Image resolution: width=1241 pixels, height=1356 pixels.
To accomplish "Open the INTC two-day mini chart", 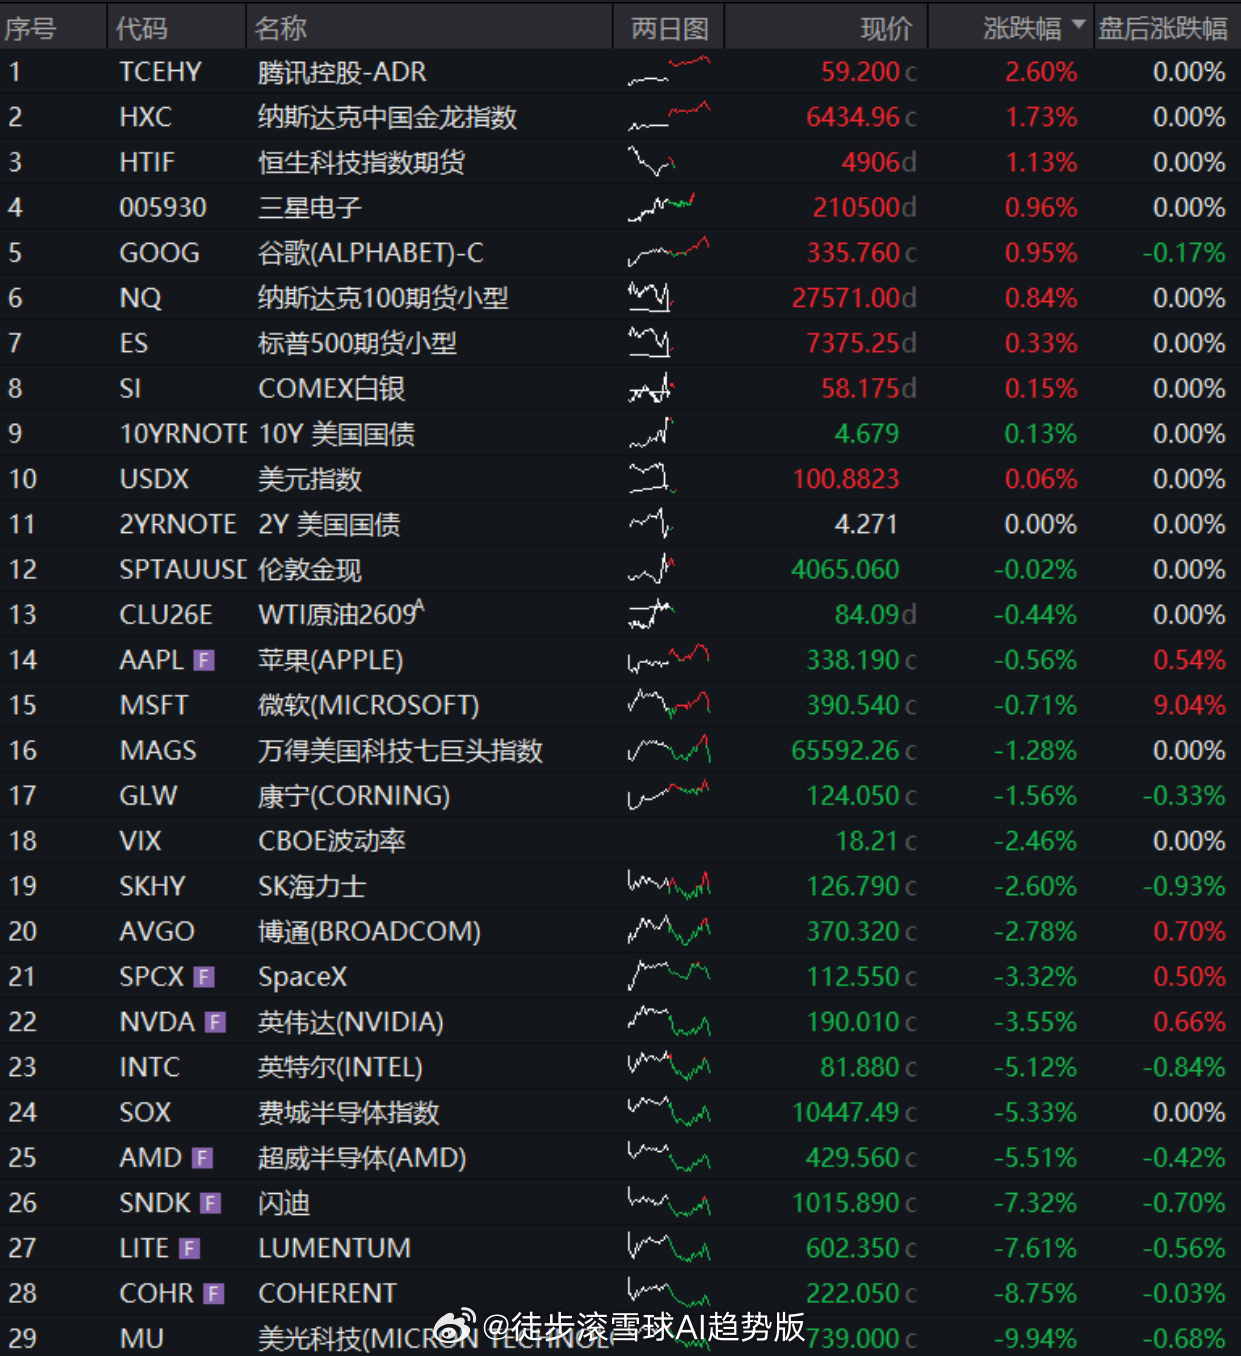I will [x=669, y=1067].
